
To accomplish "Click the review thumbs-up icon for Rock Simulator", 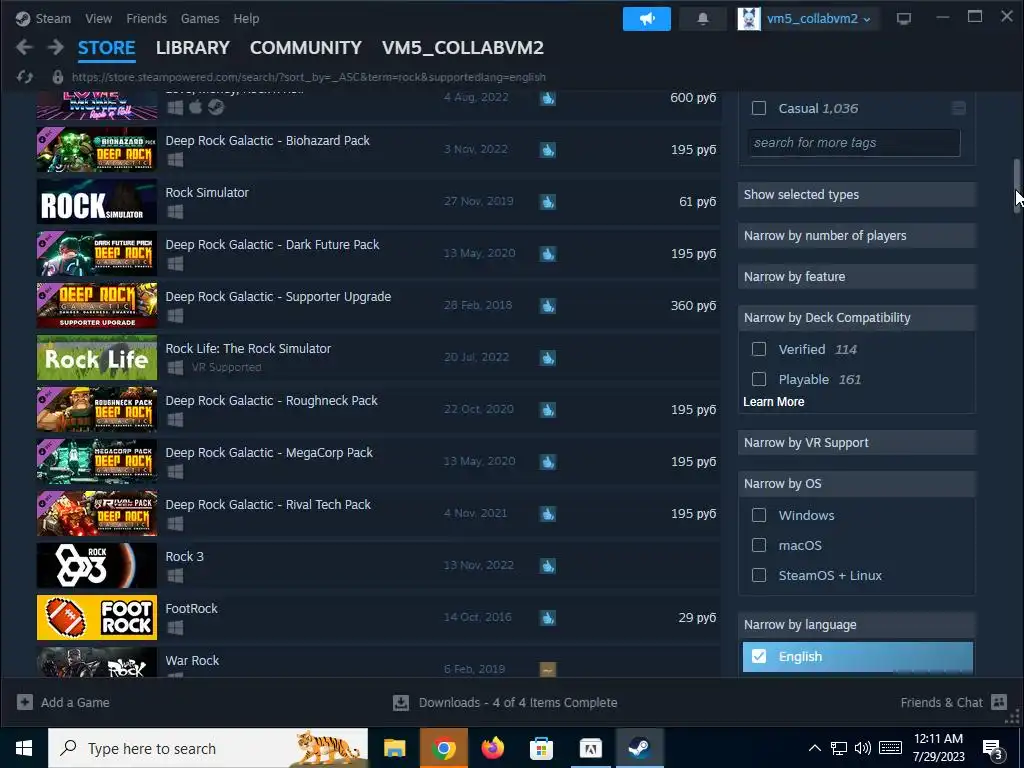I will point(548,202).
